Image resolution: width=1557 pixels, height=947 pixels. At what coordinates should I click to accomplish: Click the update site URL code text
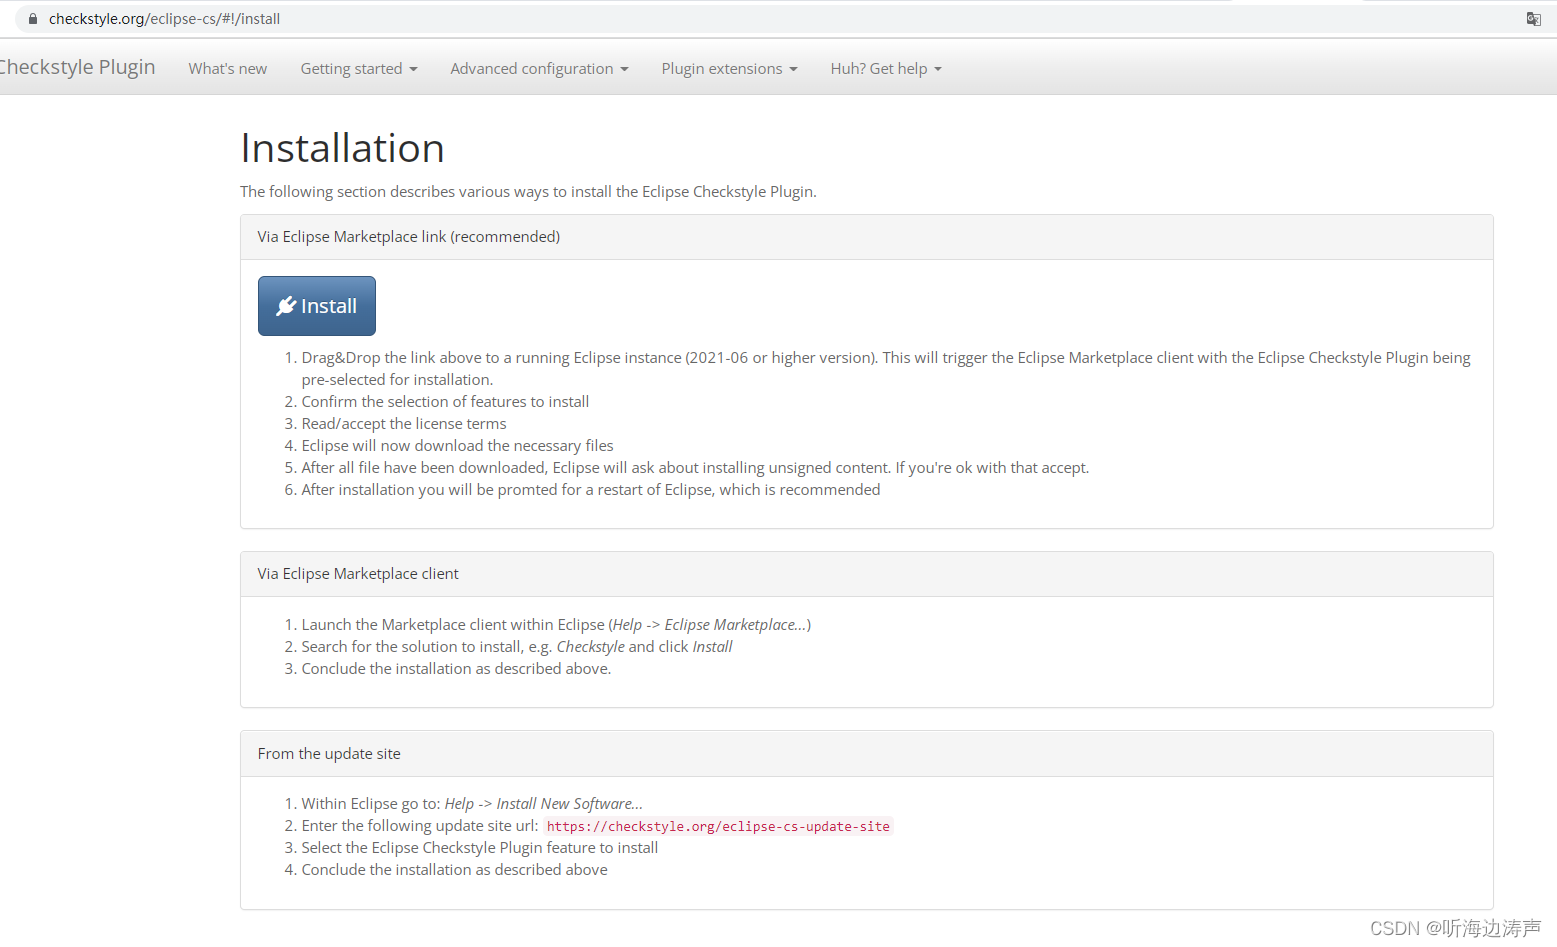pos(718,827)
